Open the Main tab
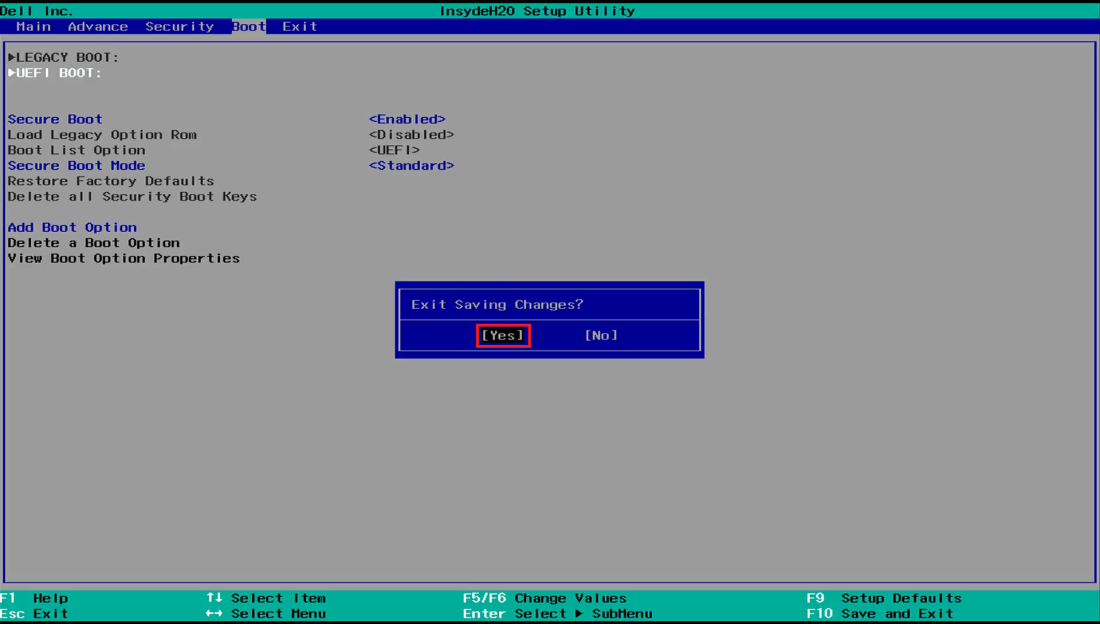Image resolution: width=1100 pixels, height=624 pixels. click(33, 26)
